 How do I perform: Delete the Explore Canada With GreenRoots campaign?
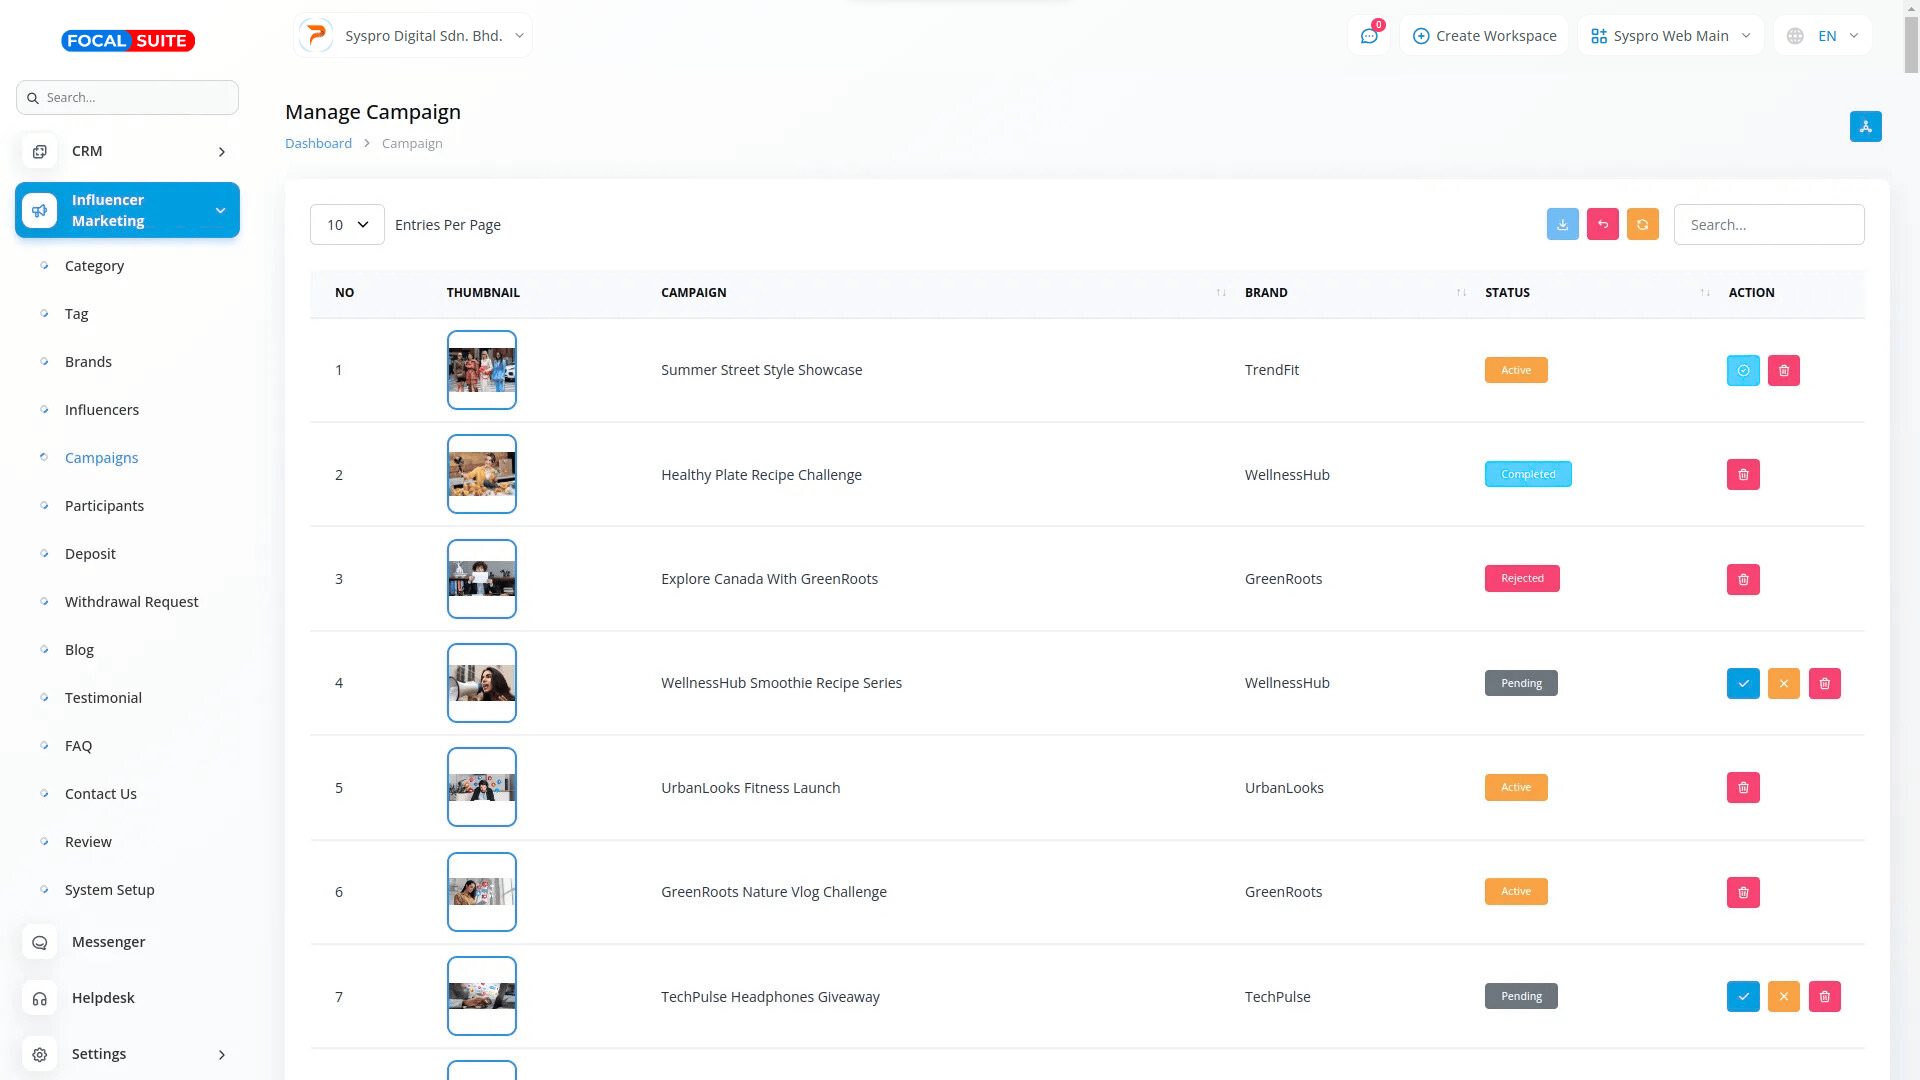(1742, 580)
